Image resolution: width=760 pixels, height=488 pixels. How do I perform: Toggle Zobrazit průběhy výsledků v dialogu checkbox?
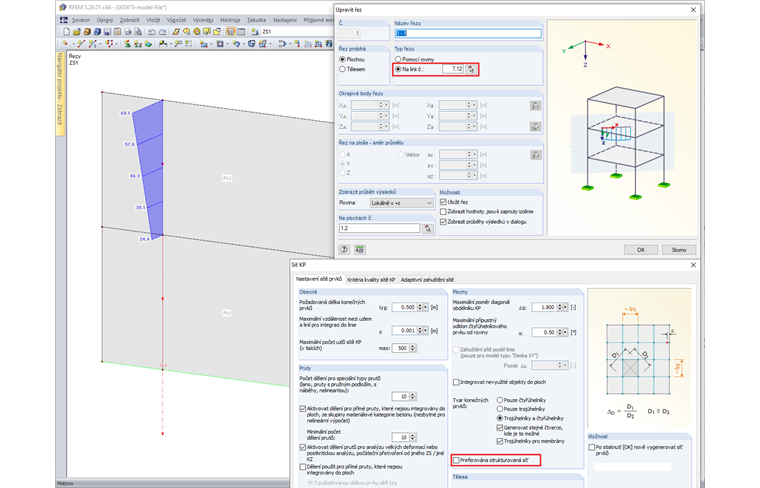click(443, 222)
